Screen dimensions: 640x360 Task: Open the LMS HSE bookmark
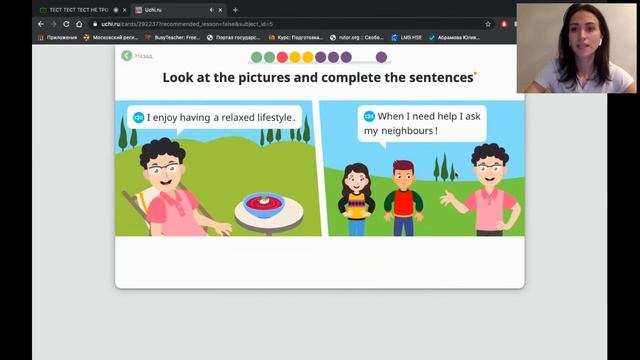click(x=407, y=38)
